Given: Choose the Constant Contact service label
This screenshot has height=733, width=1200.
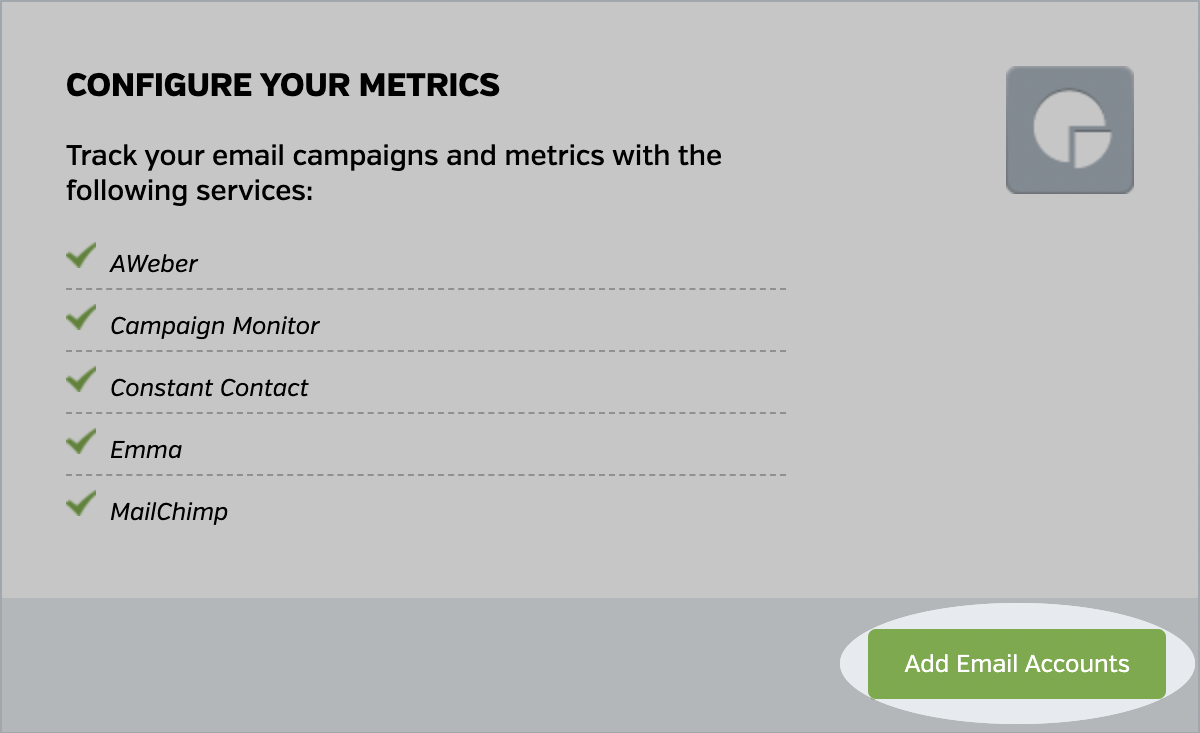Looking at the screenshot, I should [209, 388].
